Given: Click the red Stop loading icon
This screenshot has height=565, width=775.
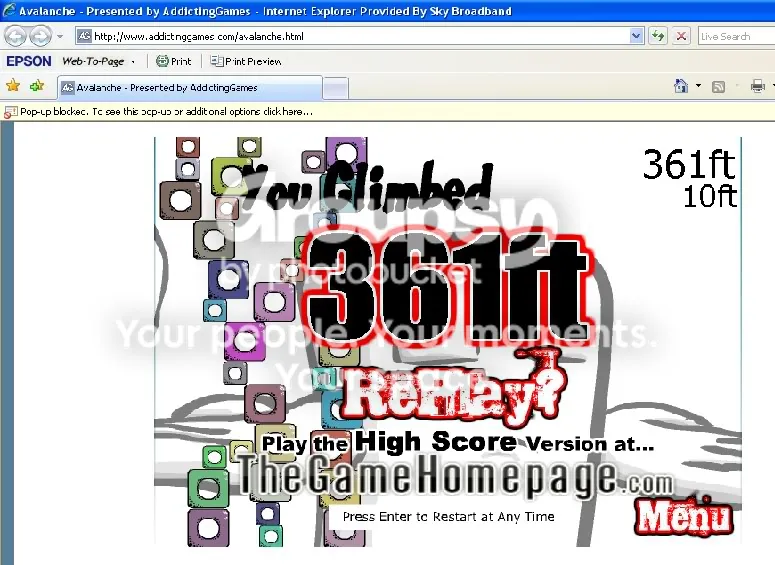Looking at the screenshot, I should coord(681,36).
